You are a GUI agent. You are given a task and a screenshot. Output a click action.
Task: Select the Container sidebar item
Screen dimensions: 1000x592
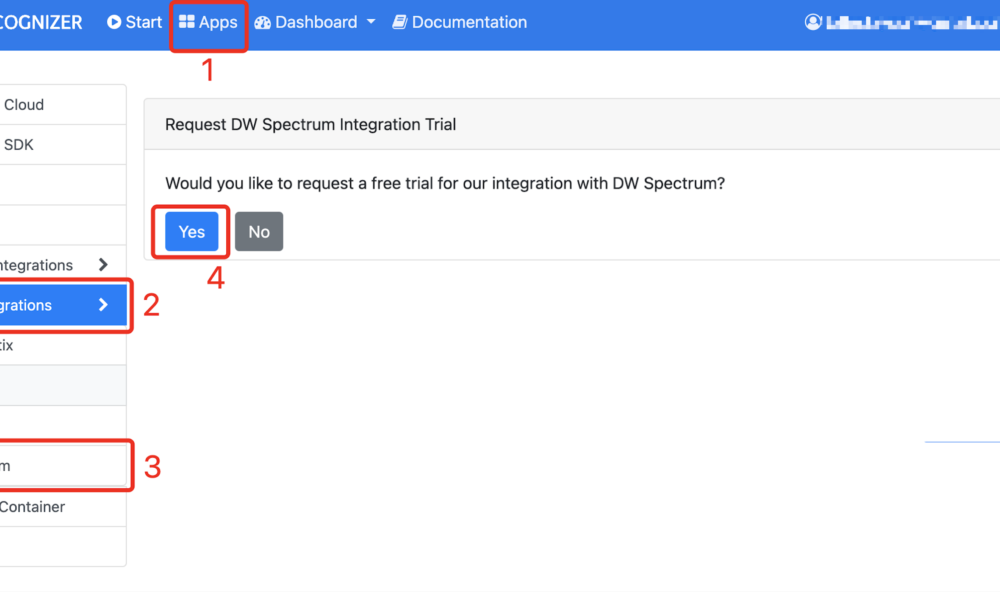point(63,507)
